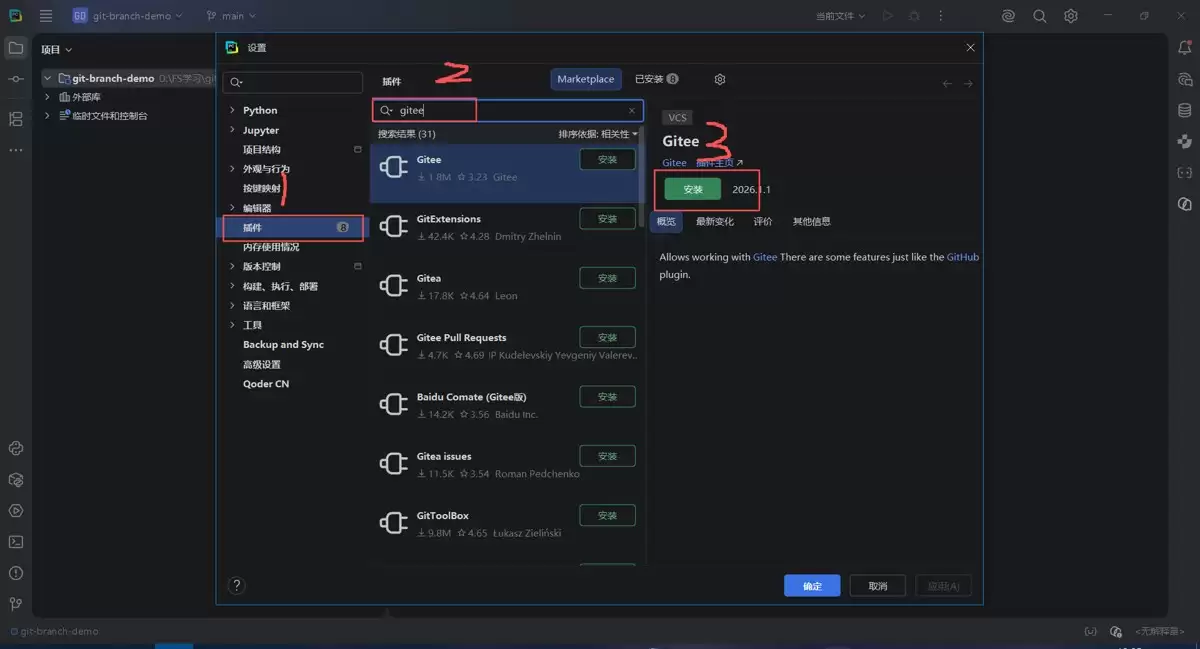Screen dimensions: 1200x649
Task: Select the 最新变化 plugin detail tab
Action: coord(715,221)
